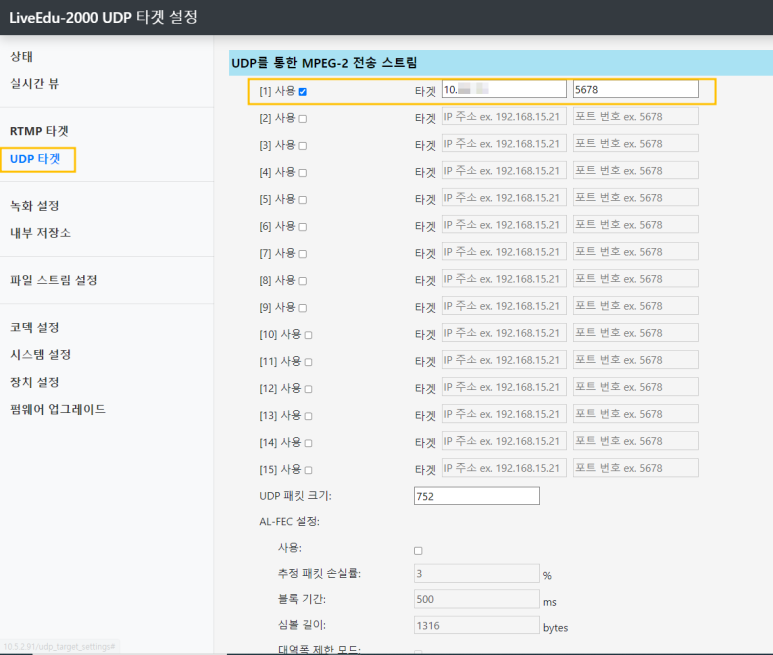Image resolution: width=773 pixels, height=655 pixels.
Task: Enable the [13] 사용 checkbox
Action: 309,416
